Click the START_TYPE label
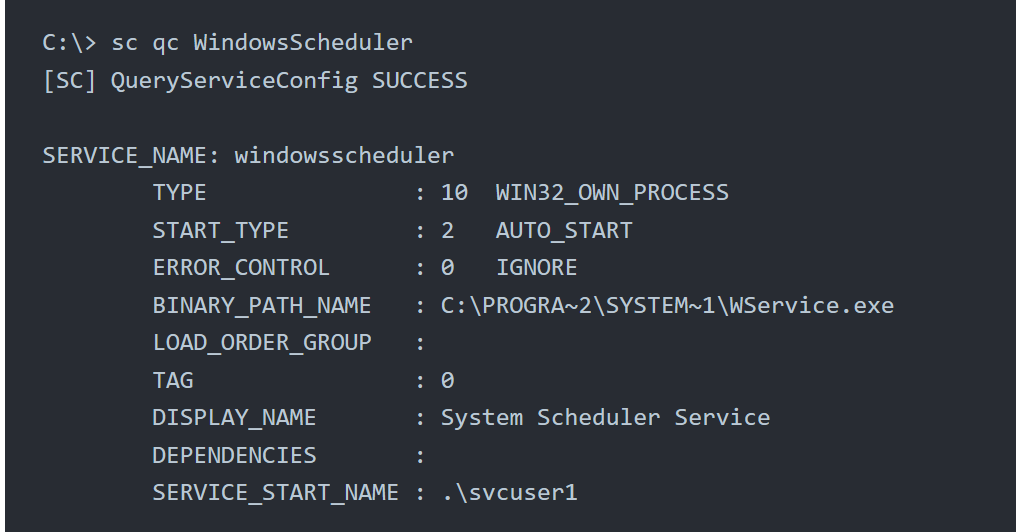 coord(220,231)
